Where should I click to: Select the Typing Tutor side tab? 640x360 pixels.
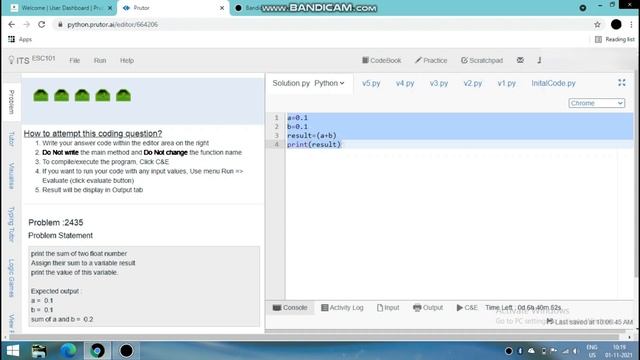coord(11,224)
